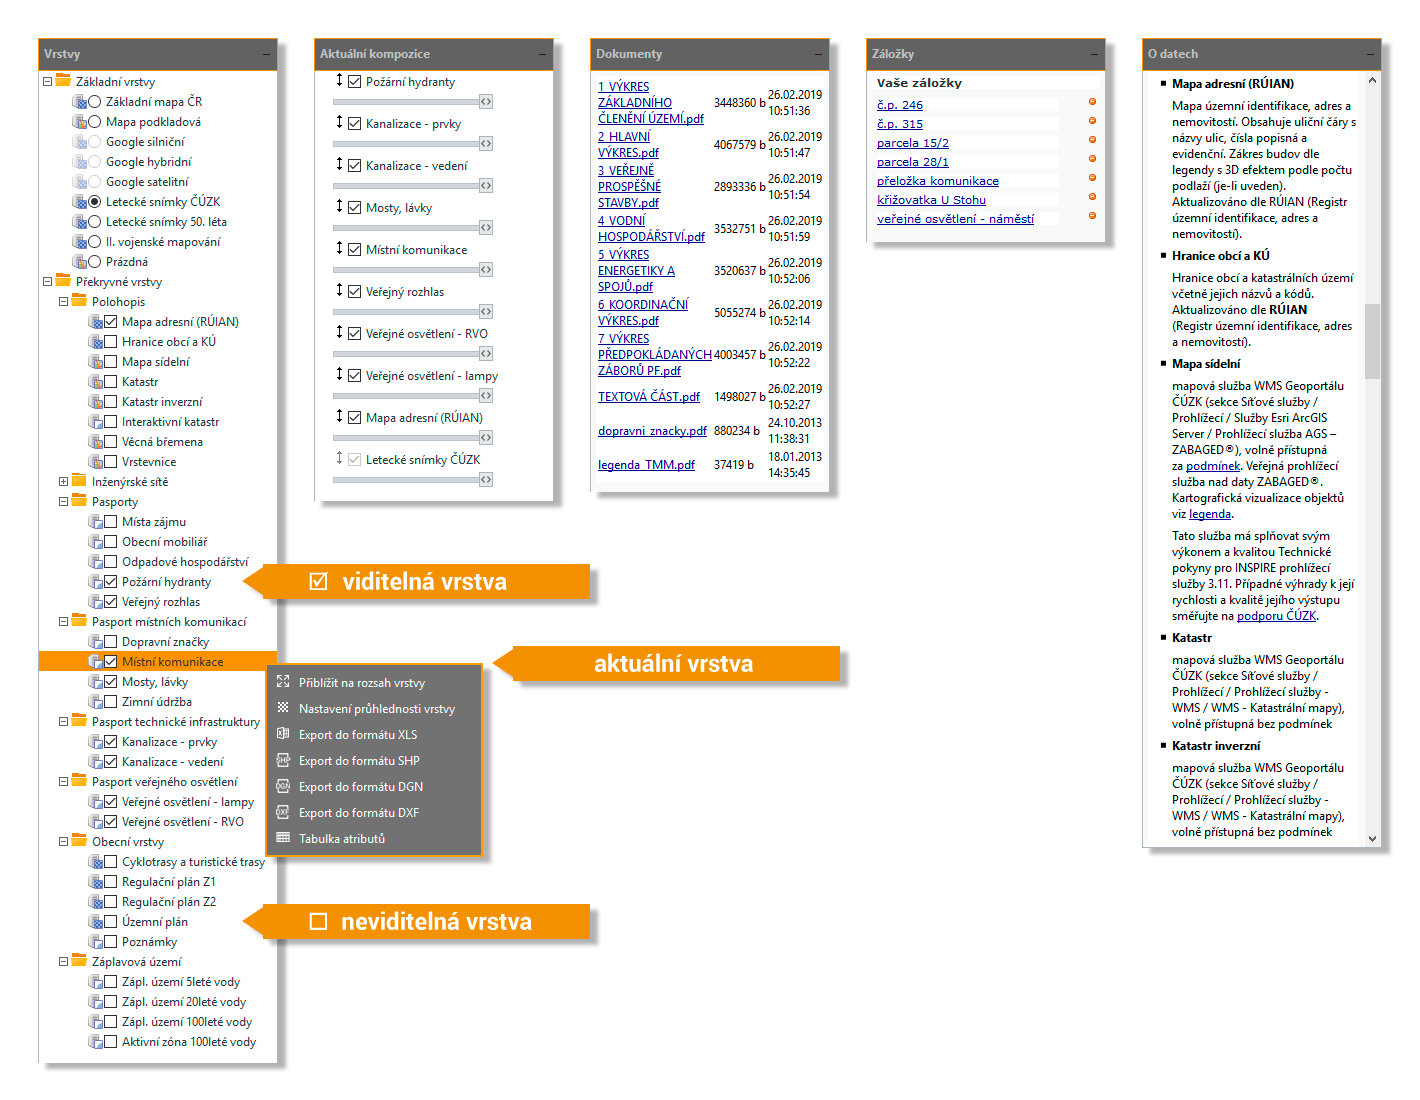1420x1100 pixels.
Task: Open document TEXTOVÁ ČÁST.pdf
Action: click(649, 397)
